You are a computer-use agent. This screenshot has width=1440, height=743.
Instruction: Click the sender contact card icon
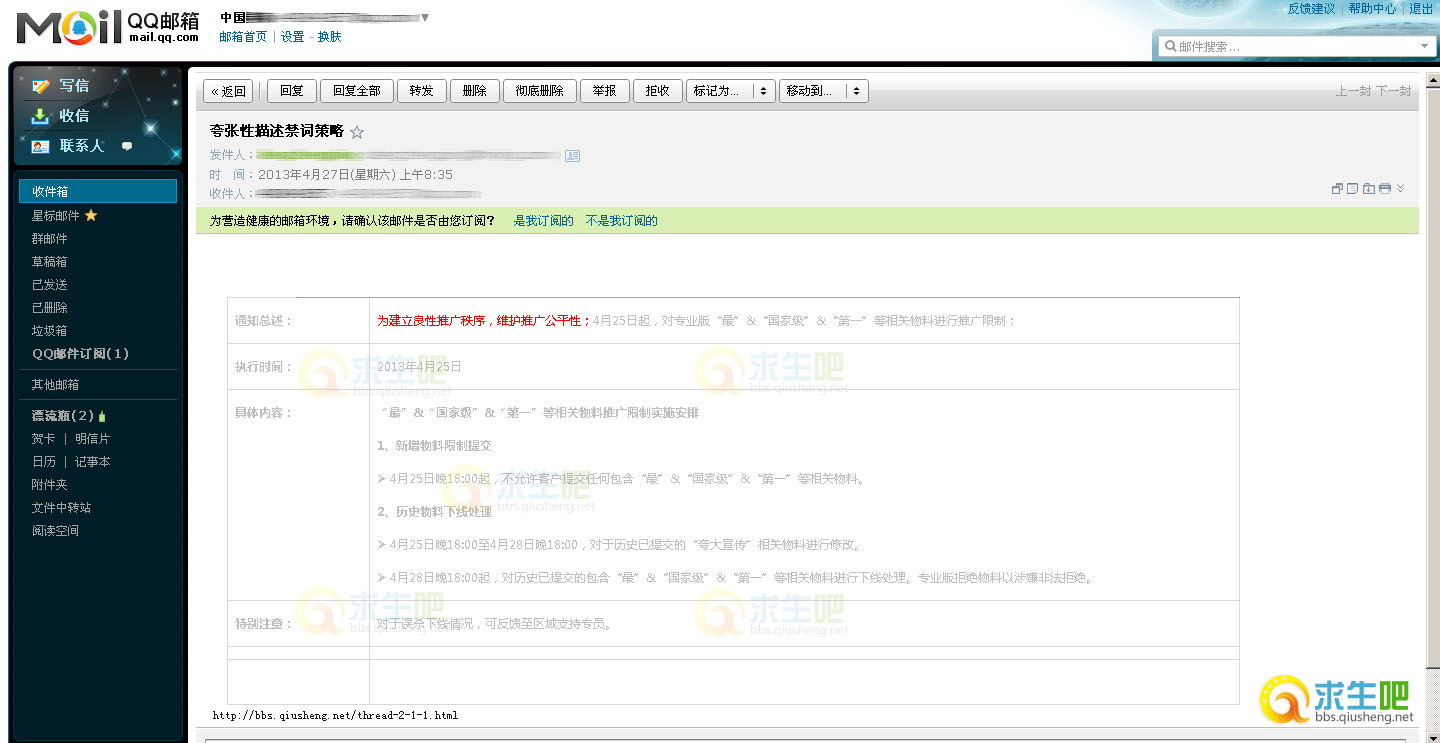pyautogui.click(x=572, y=155)
